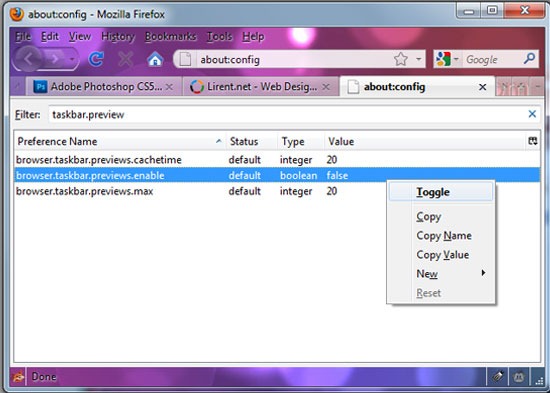The image size is (550, 393).
Task: Clear the filter with the blue X
Action: (532, 114)
